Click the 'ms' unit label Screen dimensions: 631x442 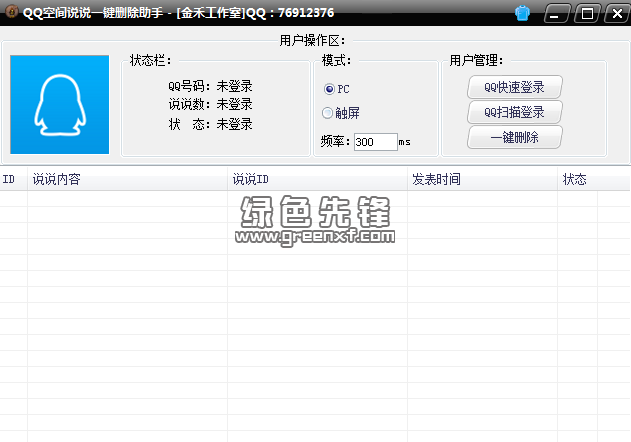click(404, 142)
